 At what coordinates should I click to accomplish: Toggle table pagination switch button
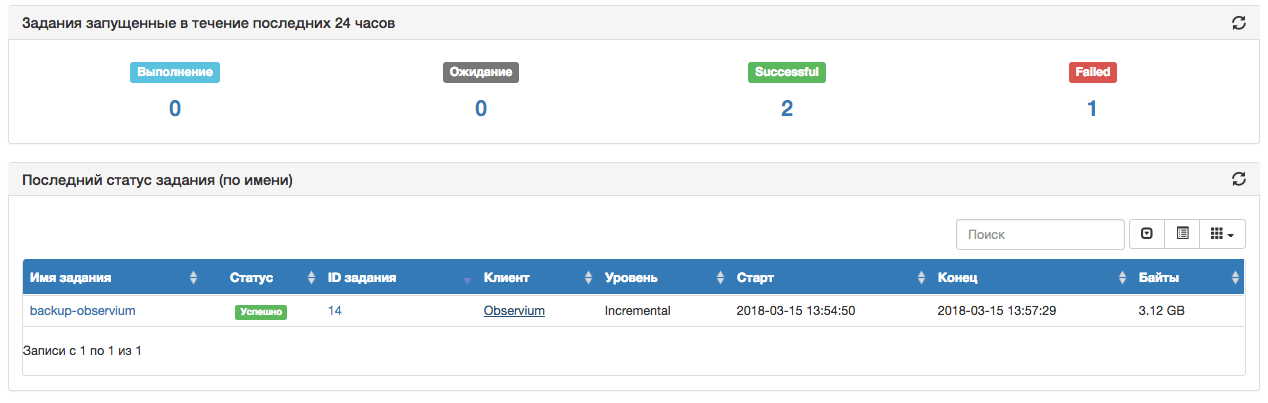click(x=1146, y=234)
